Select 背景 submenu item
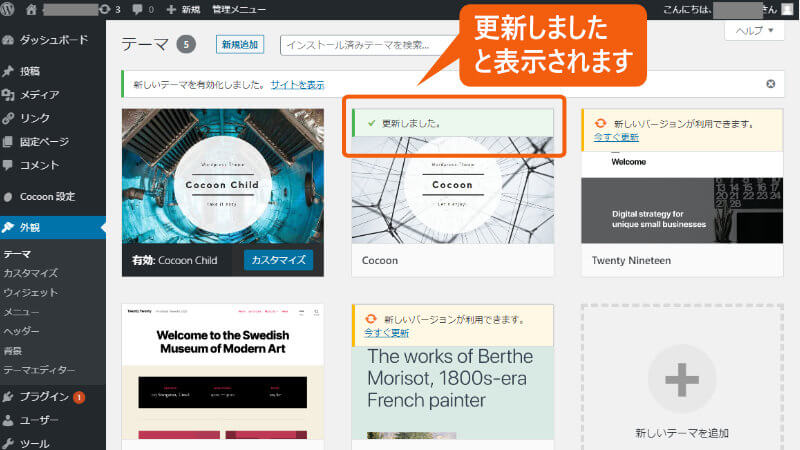 click(13, 351)
